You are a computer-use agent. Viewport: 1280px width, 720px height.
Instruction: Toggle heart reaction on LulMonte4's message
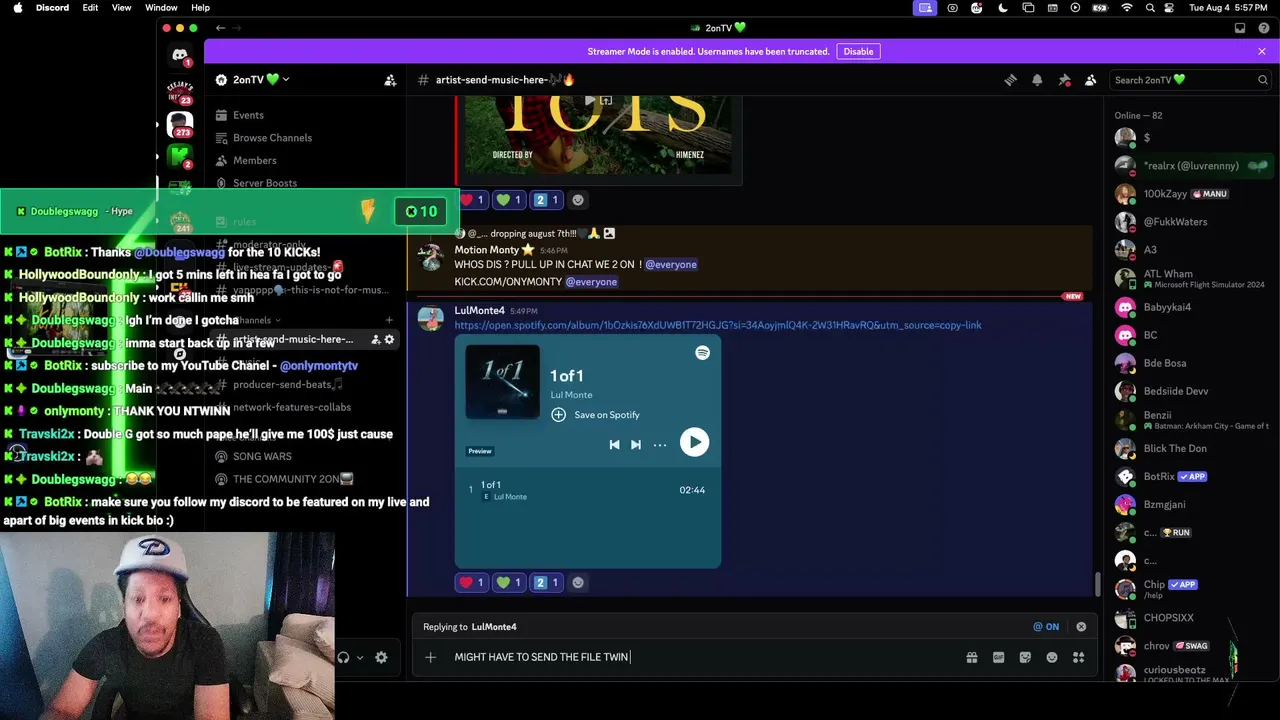point(471,582)
